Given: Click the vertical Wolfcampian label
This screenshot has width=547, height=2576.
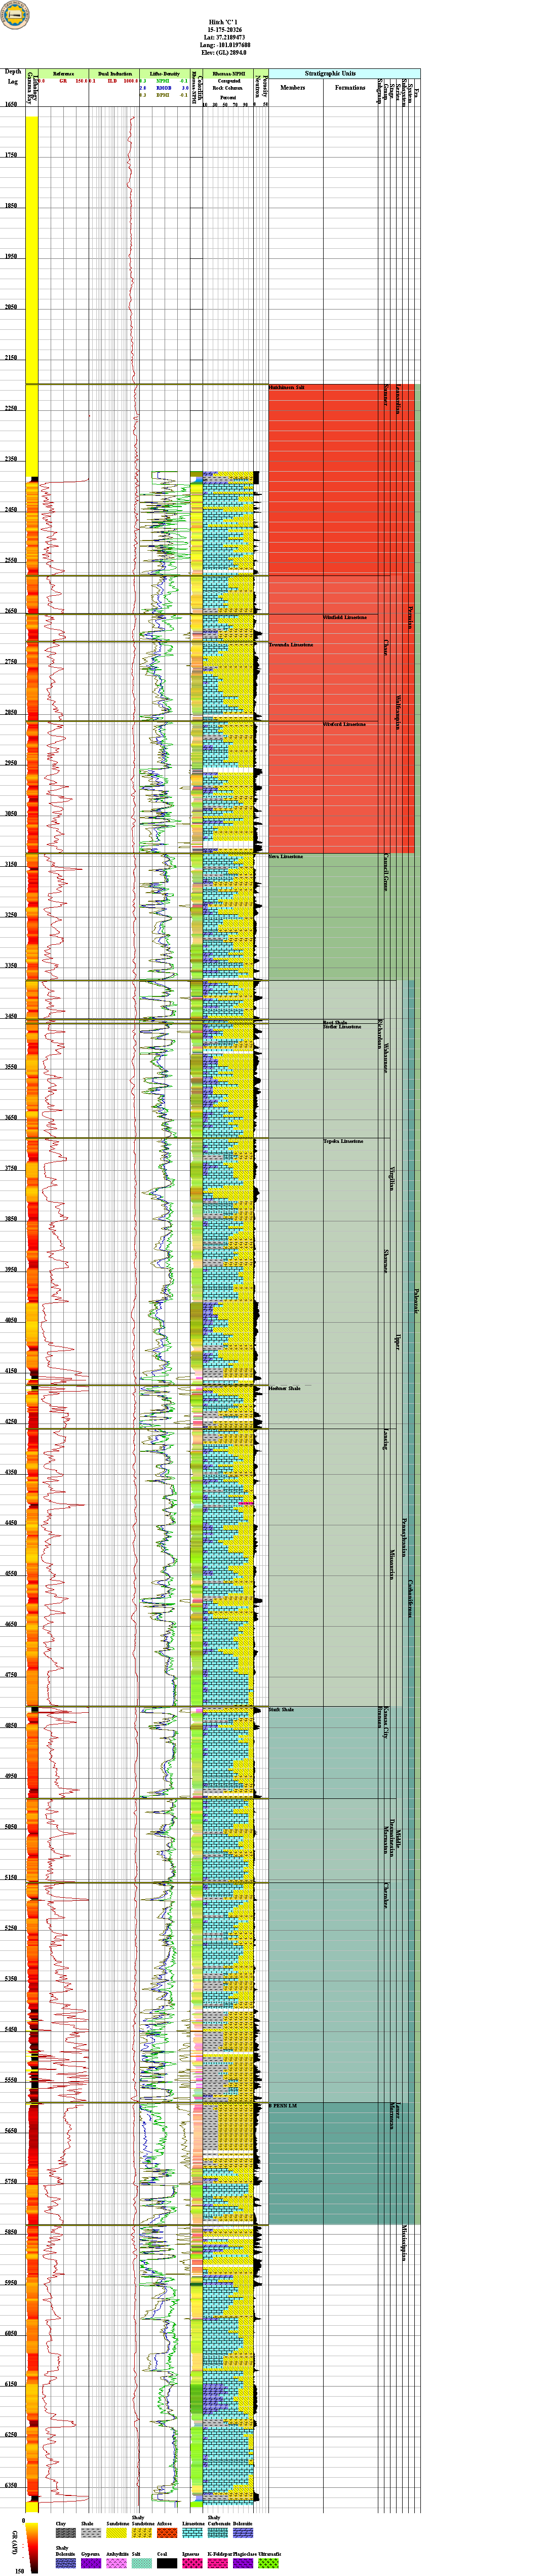Looking at the screenshot, I should click(x=398, y=712).
